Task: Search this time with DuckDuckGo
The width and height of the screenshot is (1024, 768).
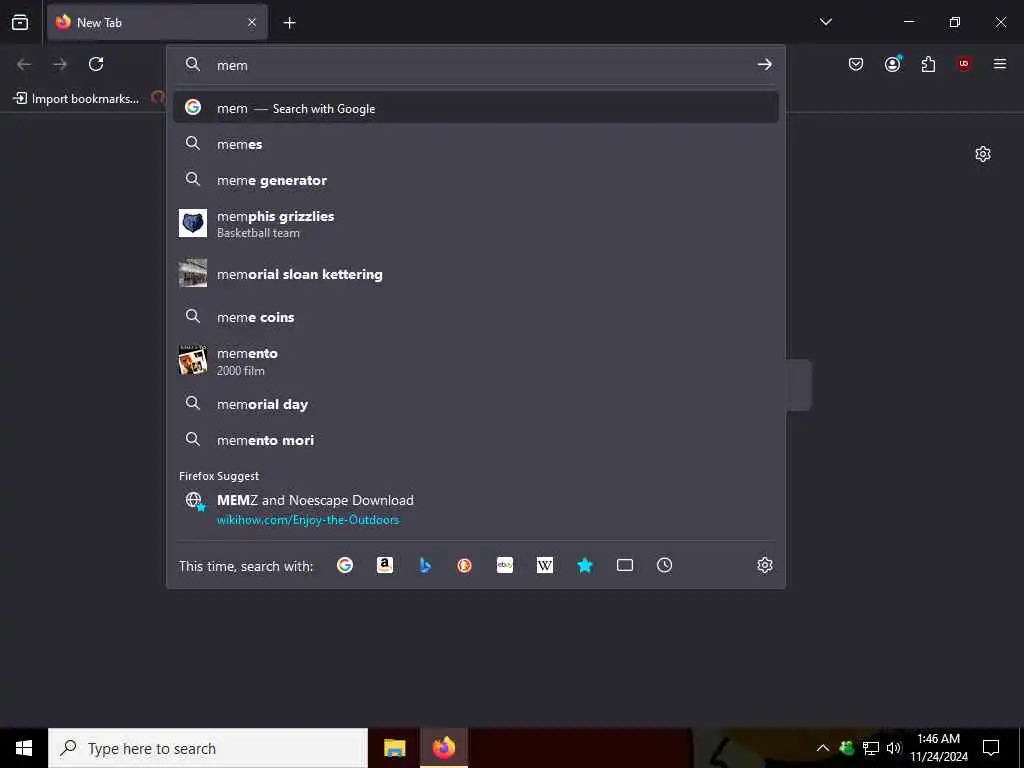Action: 464,566
